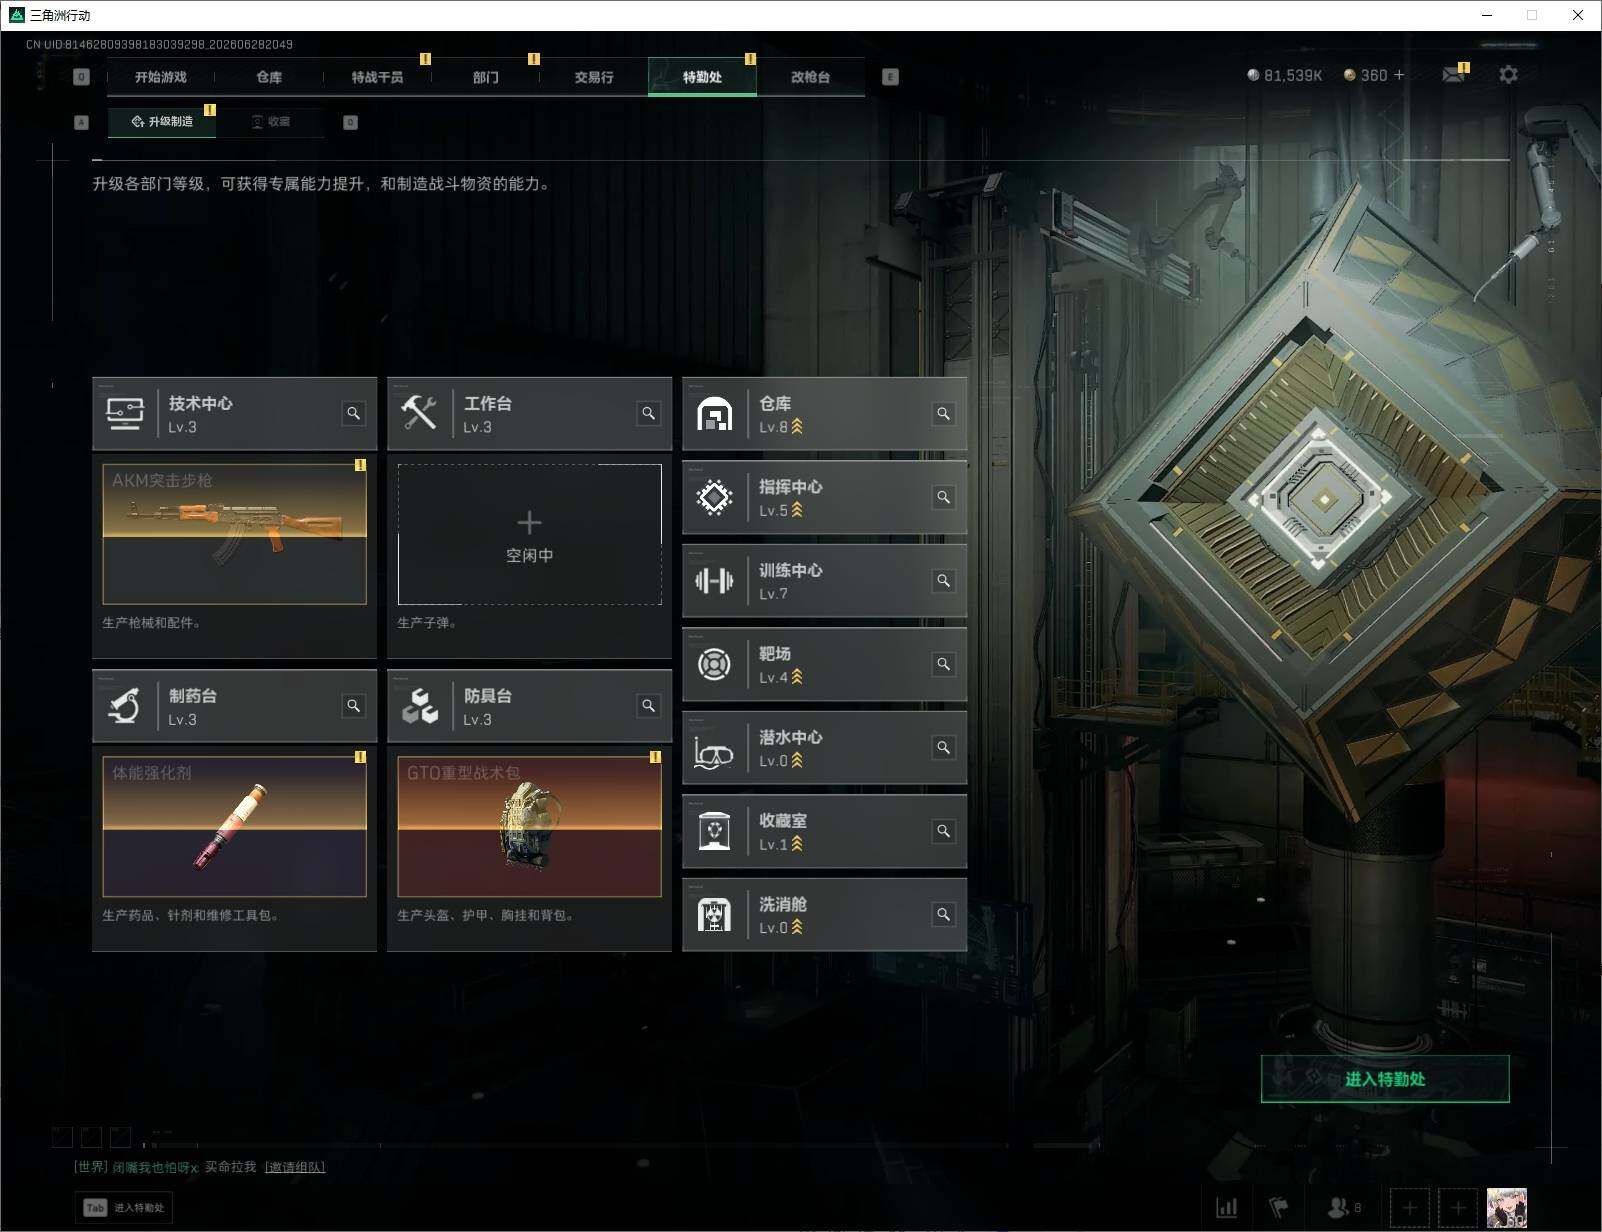This screenshot has height=1232, width=1602.
Task: Inspect 收藏室 magnifier icon
Action: (943, 831)
